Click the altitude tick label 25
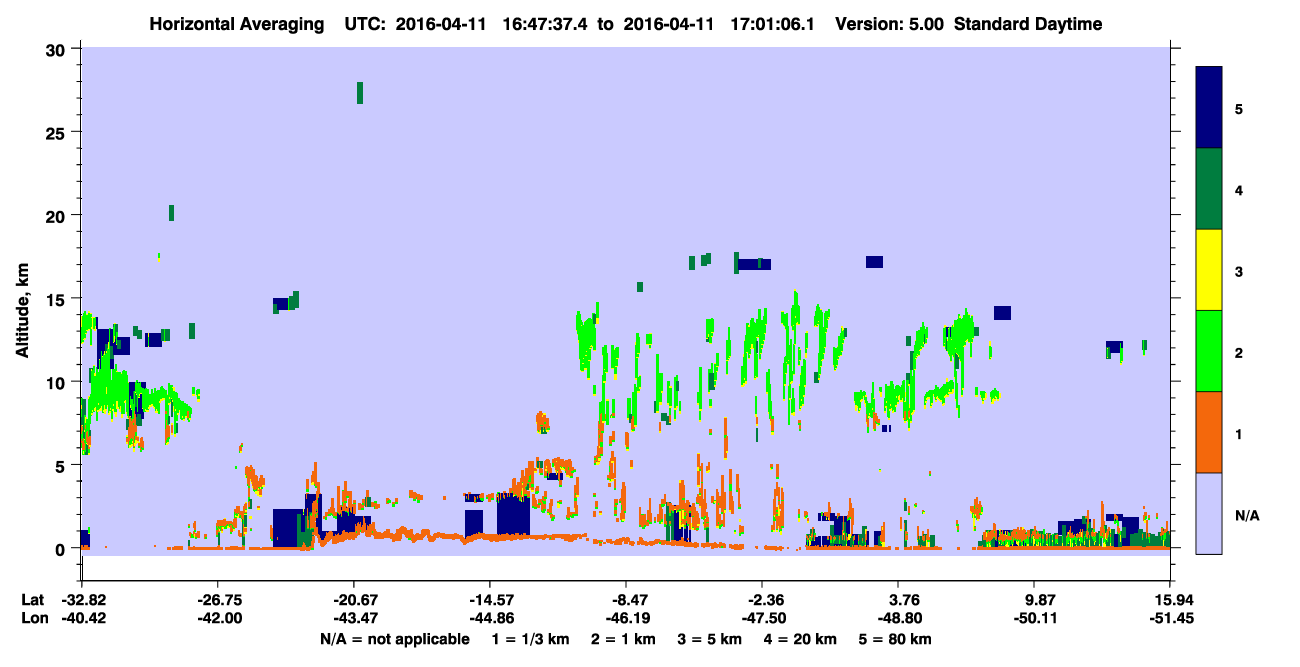 (x=56, y=132)
